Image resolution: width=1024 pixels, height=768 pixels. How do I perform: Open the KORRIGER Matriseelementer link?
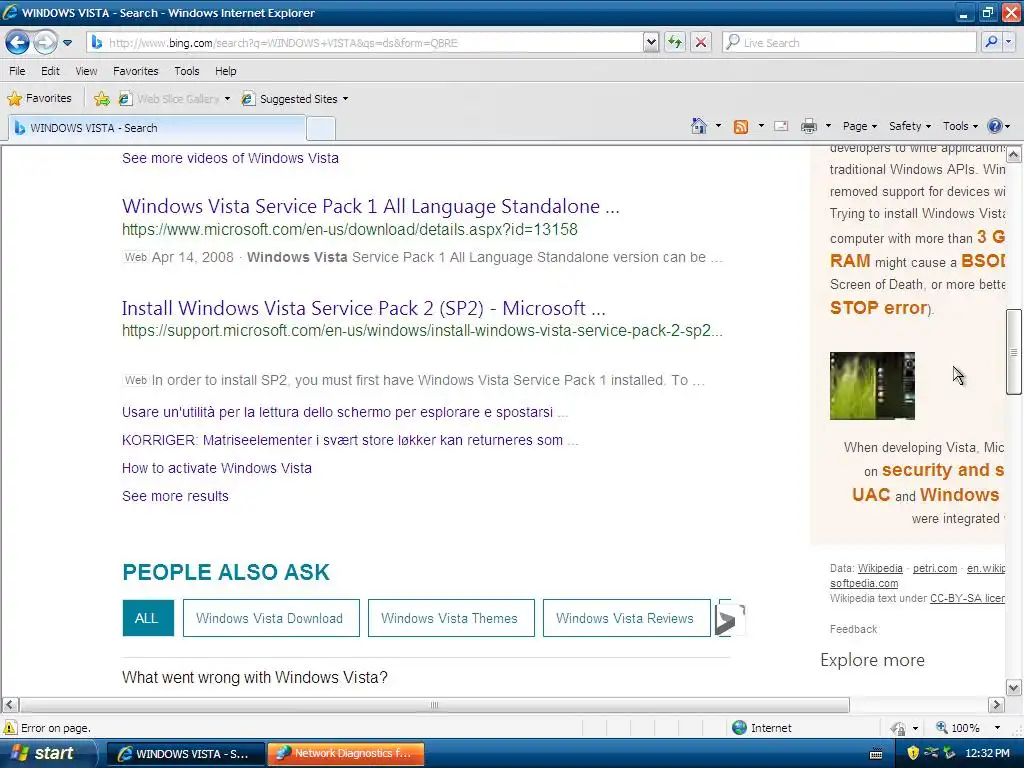coord(350,440)
